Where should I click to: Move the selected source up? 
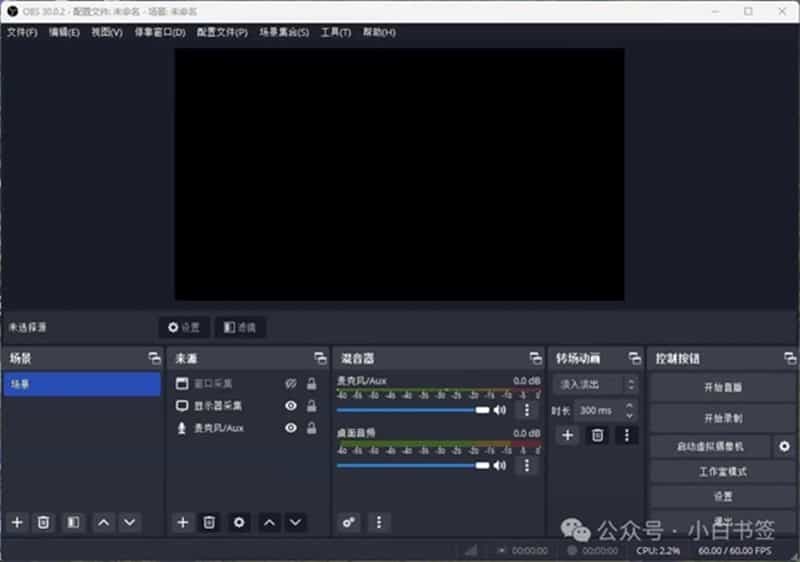pos(269,522)
